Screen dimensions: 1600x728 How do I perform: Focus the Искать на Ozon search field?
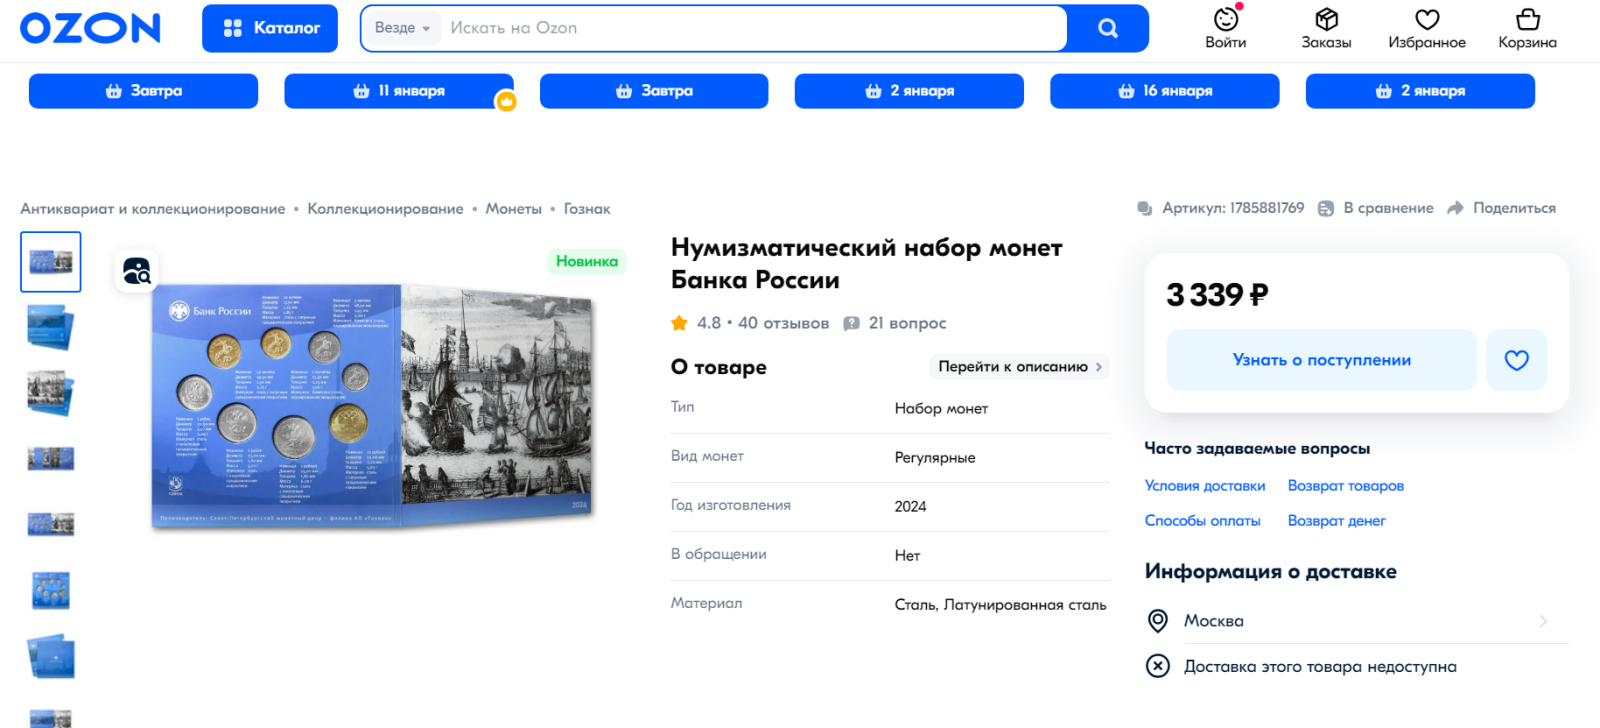(x=750, y=28)
